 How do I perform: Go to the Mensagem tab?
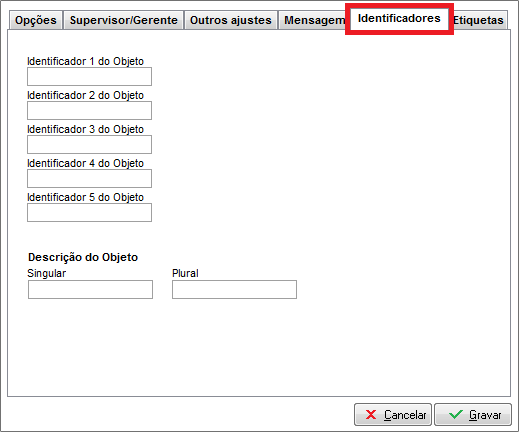(x=313, y=20)
